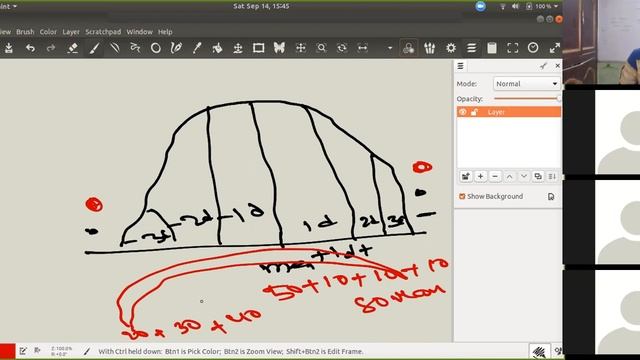Screen dimensions: 640x360
Task: Open the Scratchpad menu
Action: point(103,32)
